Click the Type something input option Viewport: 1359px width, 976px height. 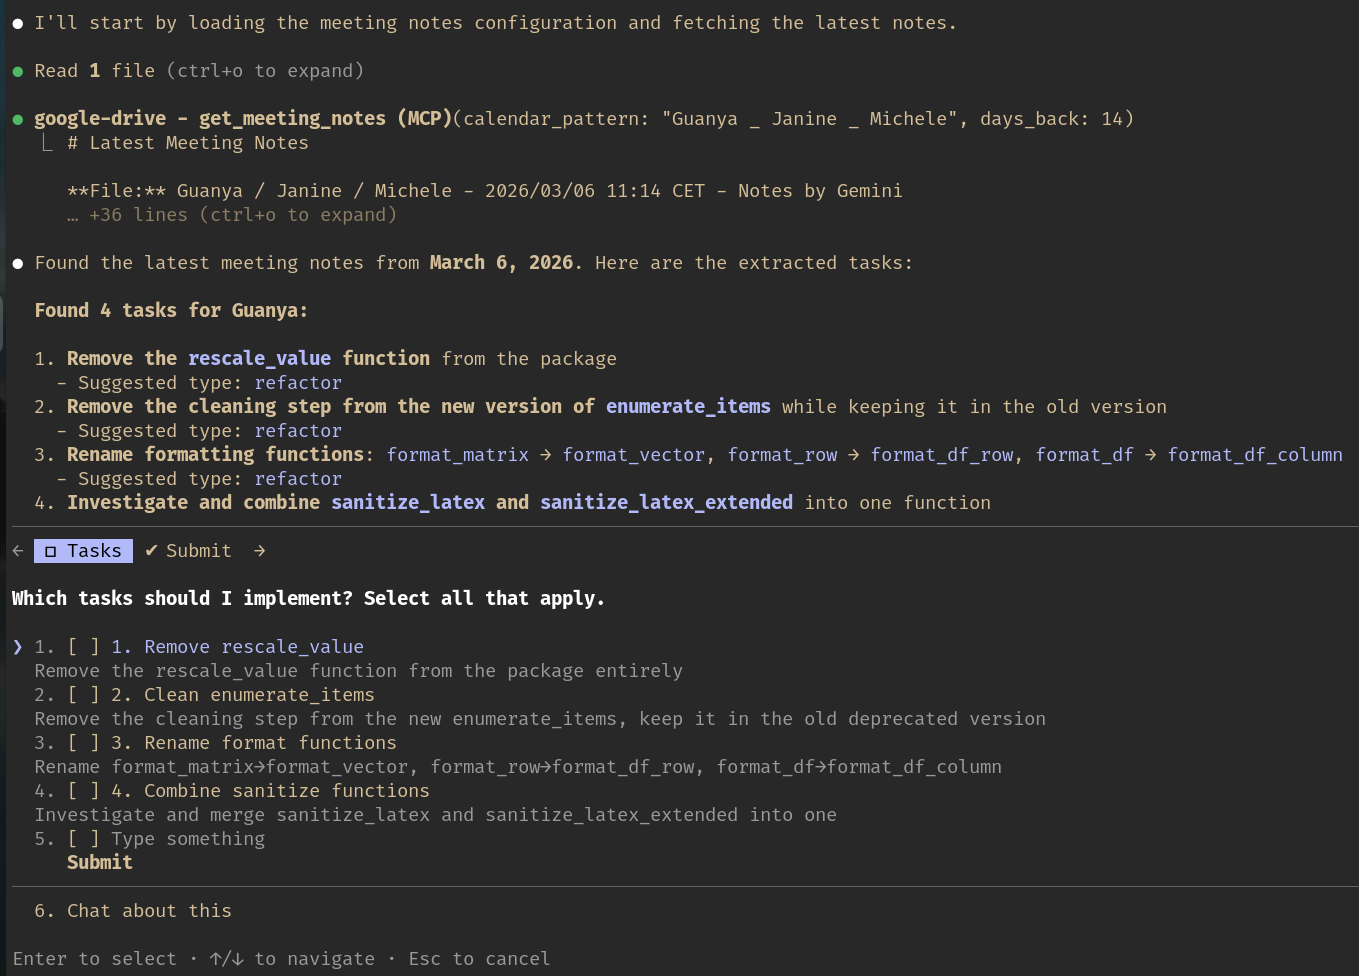coord(187,839)
